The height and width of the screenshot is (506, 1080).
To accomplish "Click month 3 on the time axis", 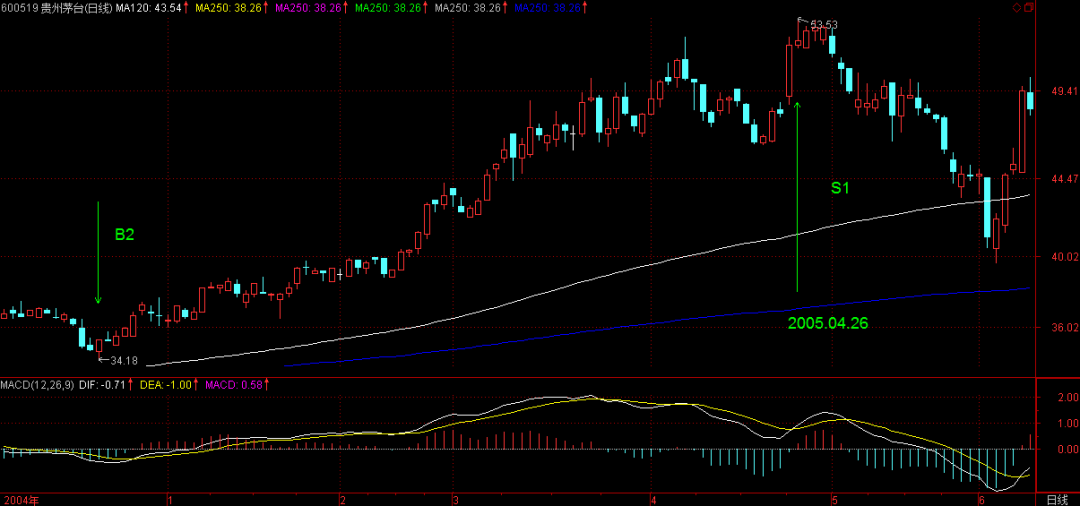I will pyautogui.click(x=454, y=499).
